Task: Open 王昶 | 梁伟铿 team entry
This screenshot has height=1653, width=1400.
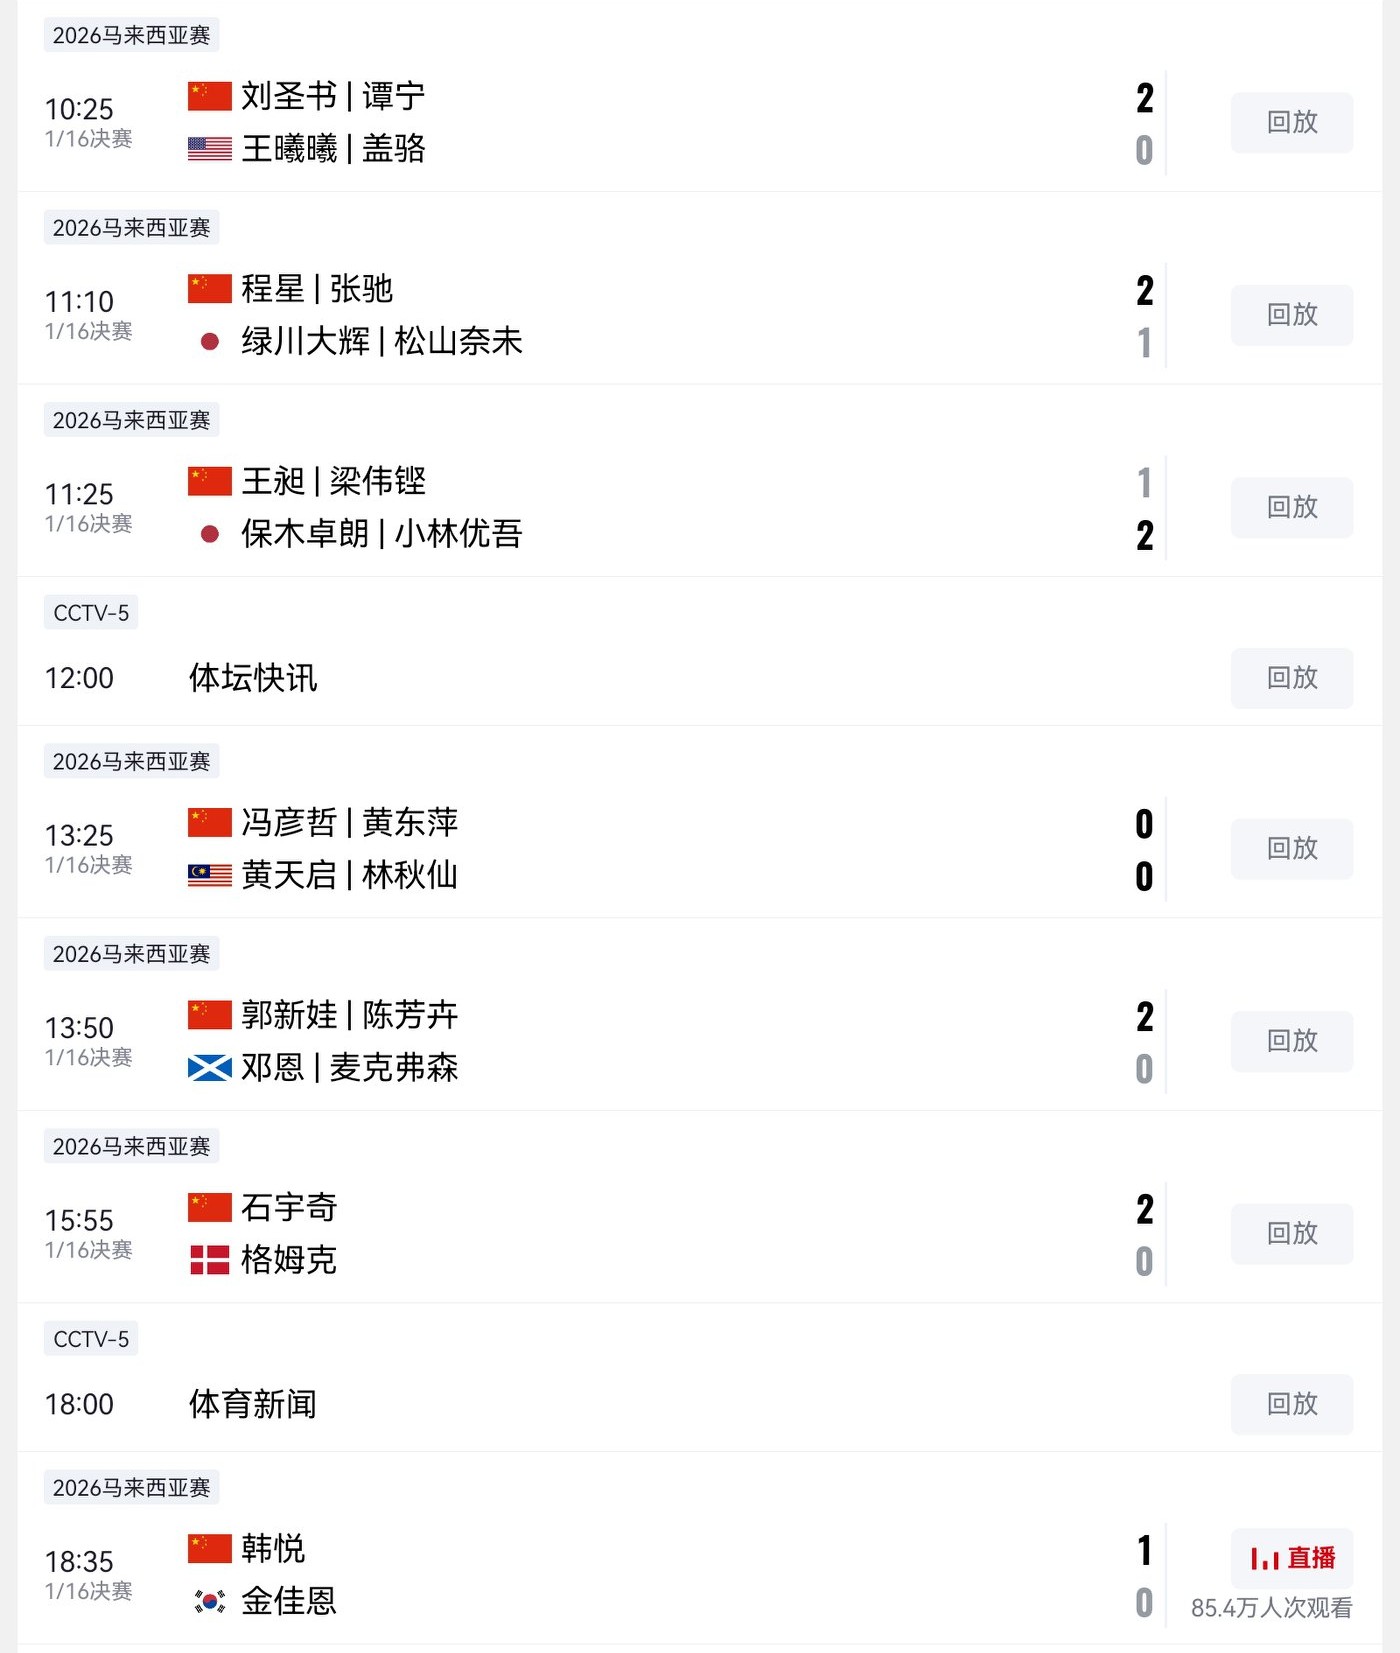Action: tap(334, 482)
